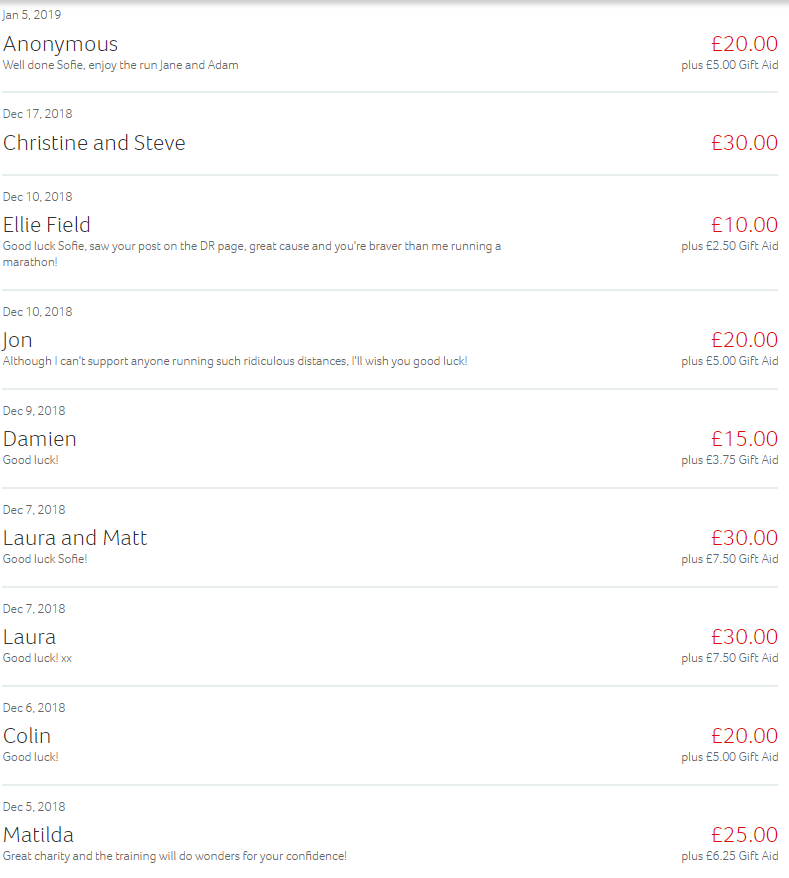Click the donor name Colin
Screen dimensions: 789x878
pyautogui.click(x=27, y=736)
